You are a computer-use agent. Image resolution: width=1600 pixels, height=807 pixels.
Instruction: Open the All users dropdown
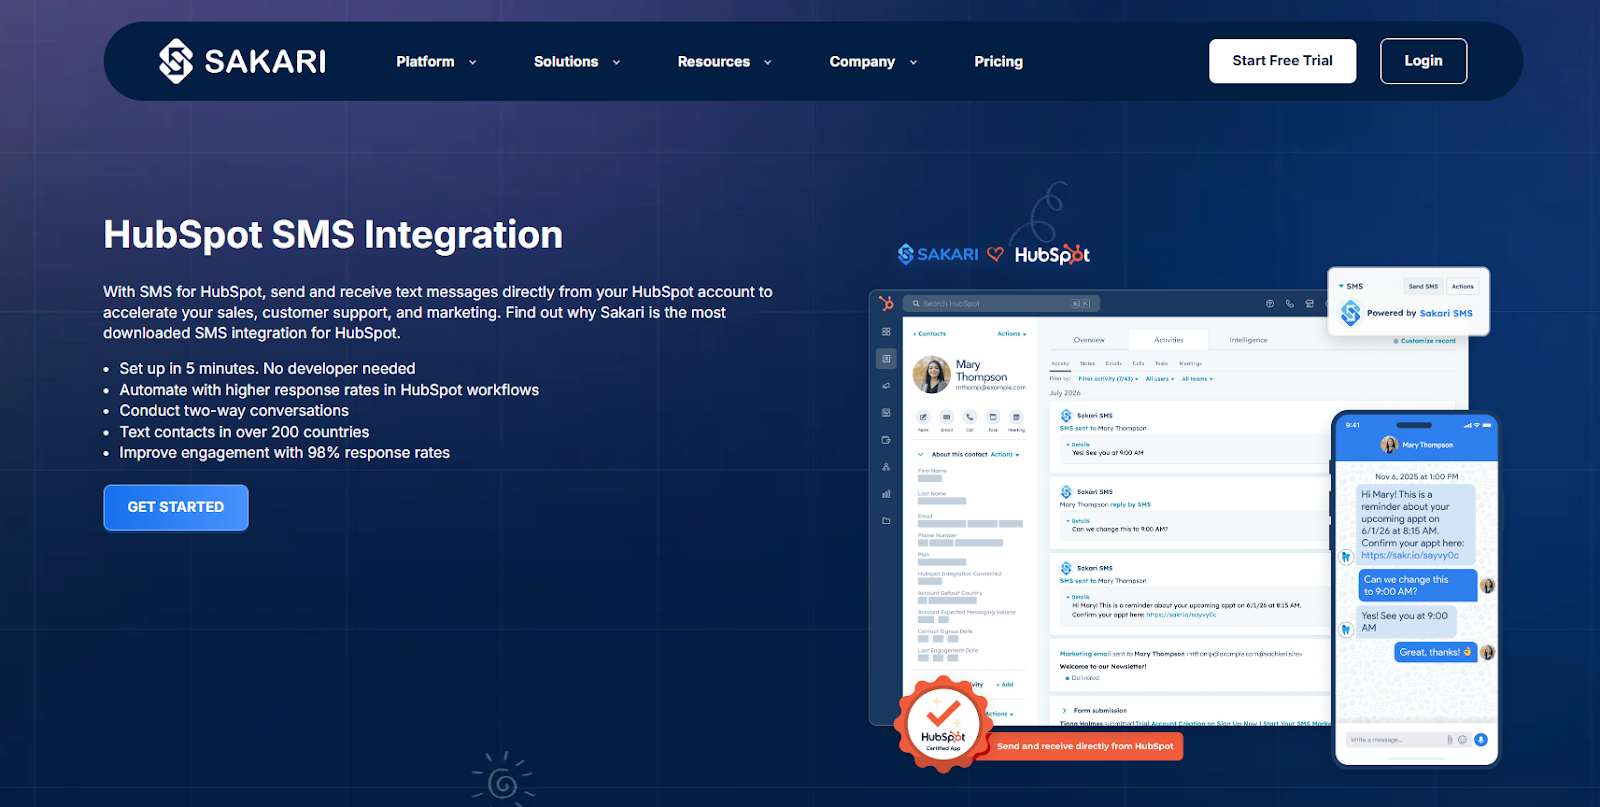pos(1160,379)
